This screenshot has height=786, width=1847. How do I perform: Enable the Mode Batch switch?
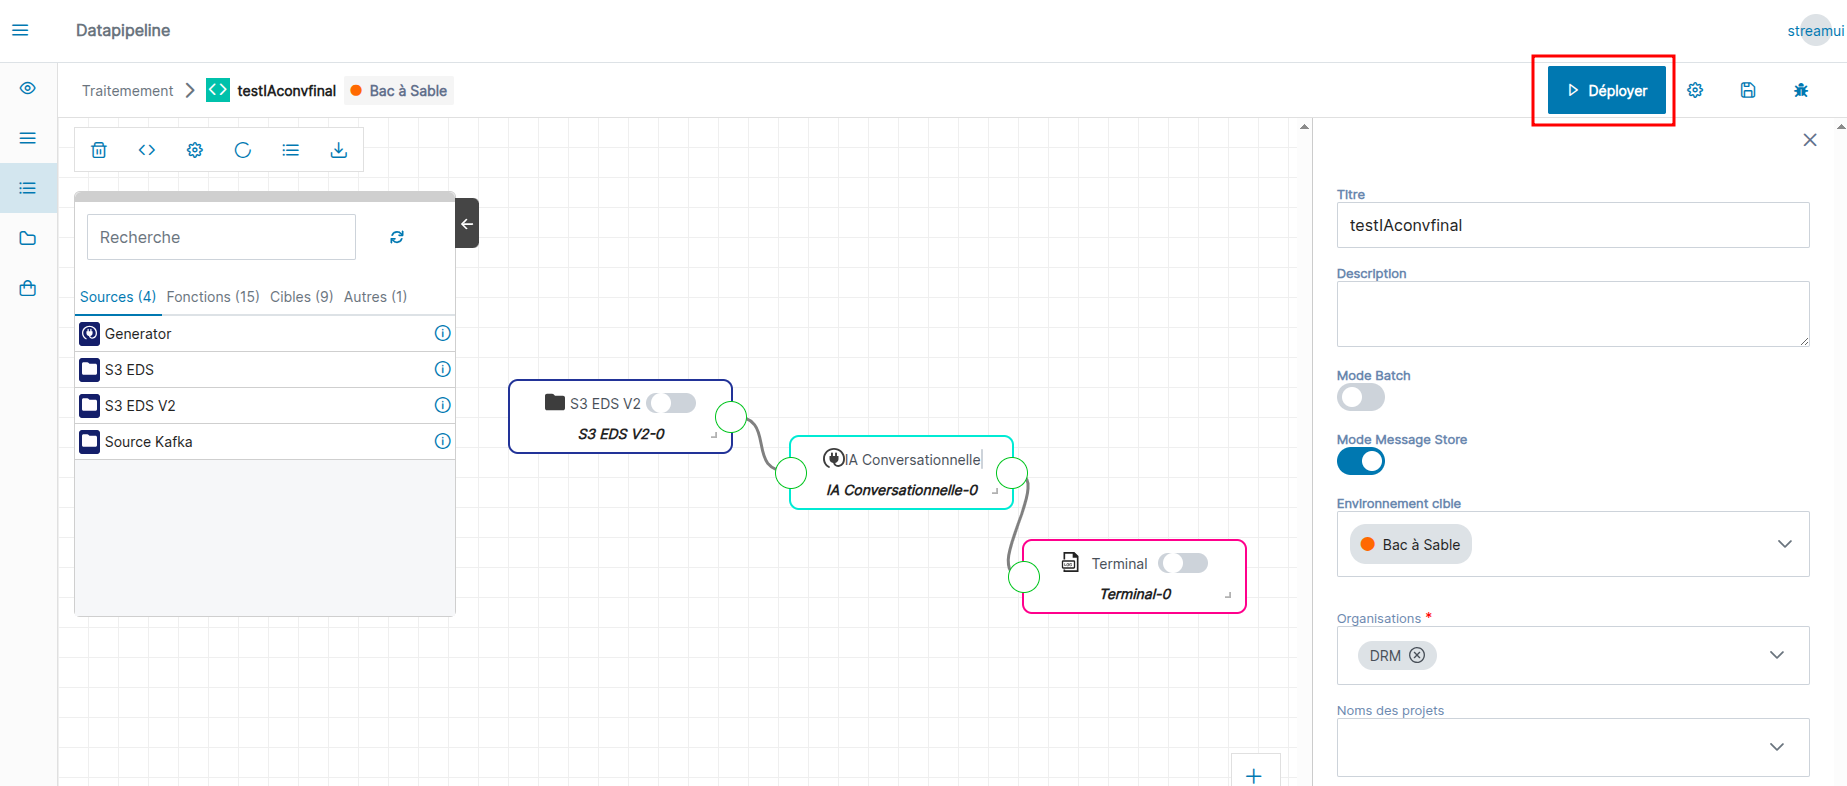tap(1361, 397)
